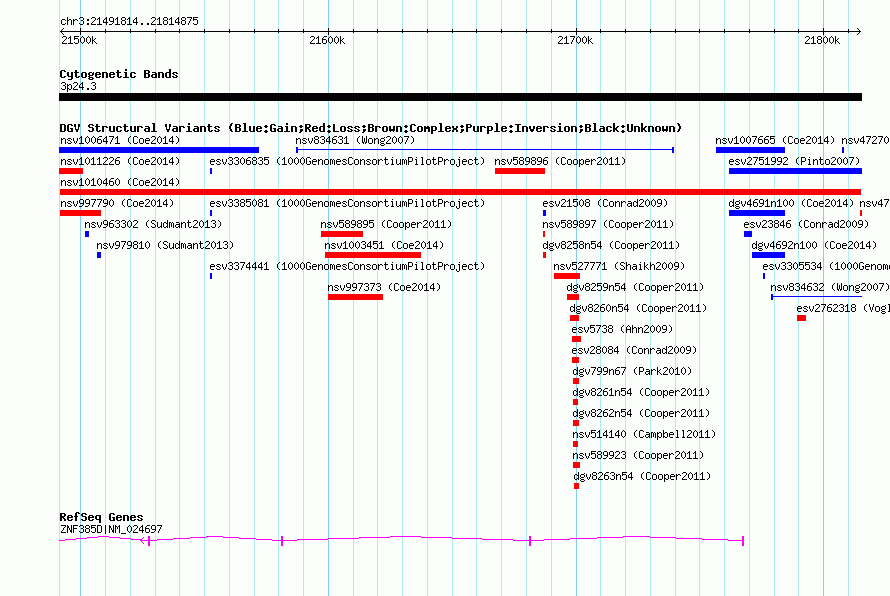This screenshot has height=596, width=890.
Task: Select the esv2762318 red variant marker
Action: [x=801, y=318]
